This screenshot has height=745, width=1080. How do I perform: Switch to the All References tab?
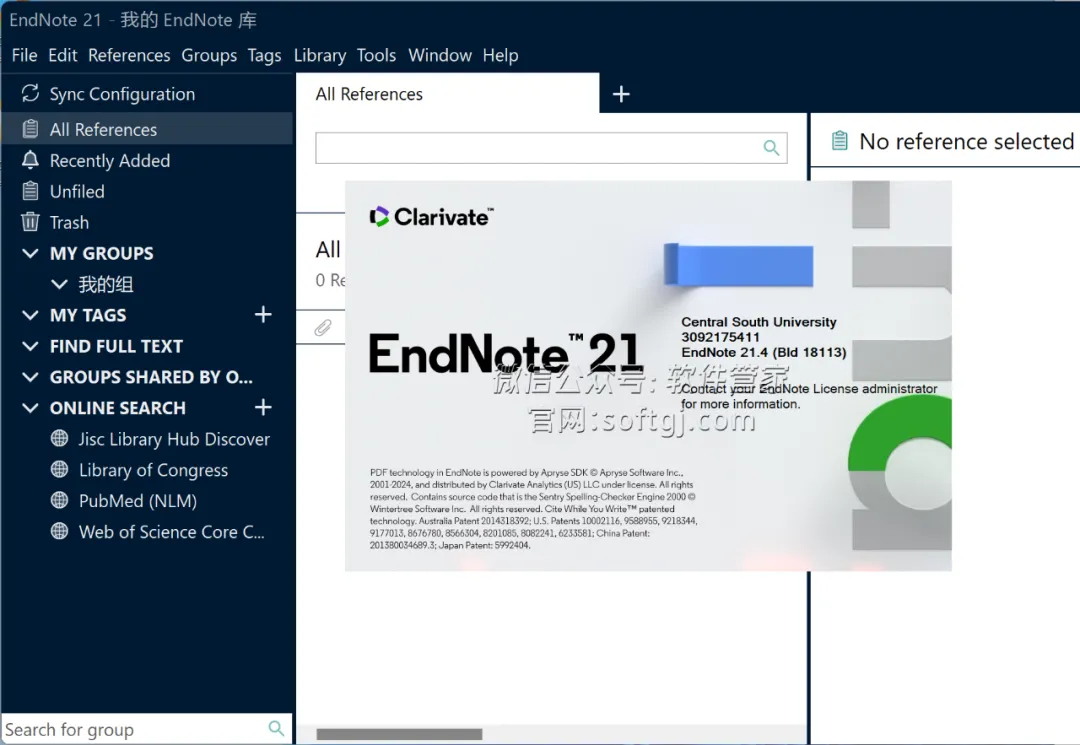click(x=369, y=93)
